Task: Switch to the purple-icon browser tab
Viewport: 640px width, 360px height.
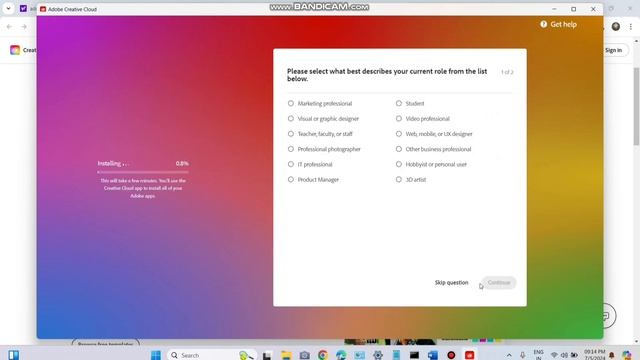Action: tap(23, 8)
